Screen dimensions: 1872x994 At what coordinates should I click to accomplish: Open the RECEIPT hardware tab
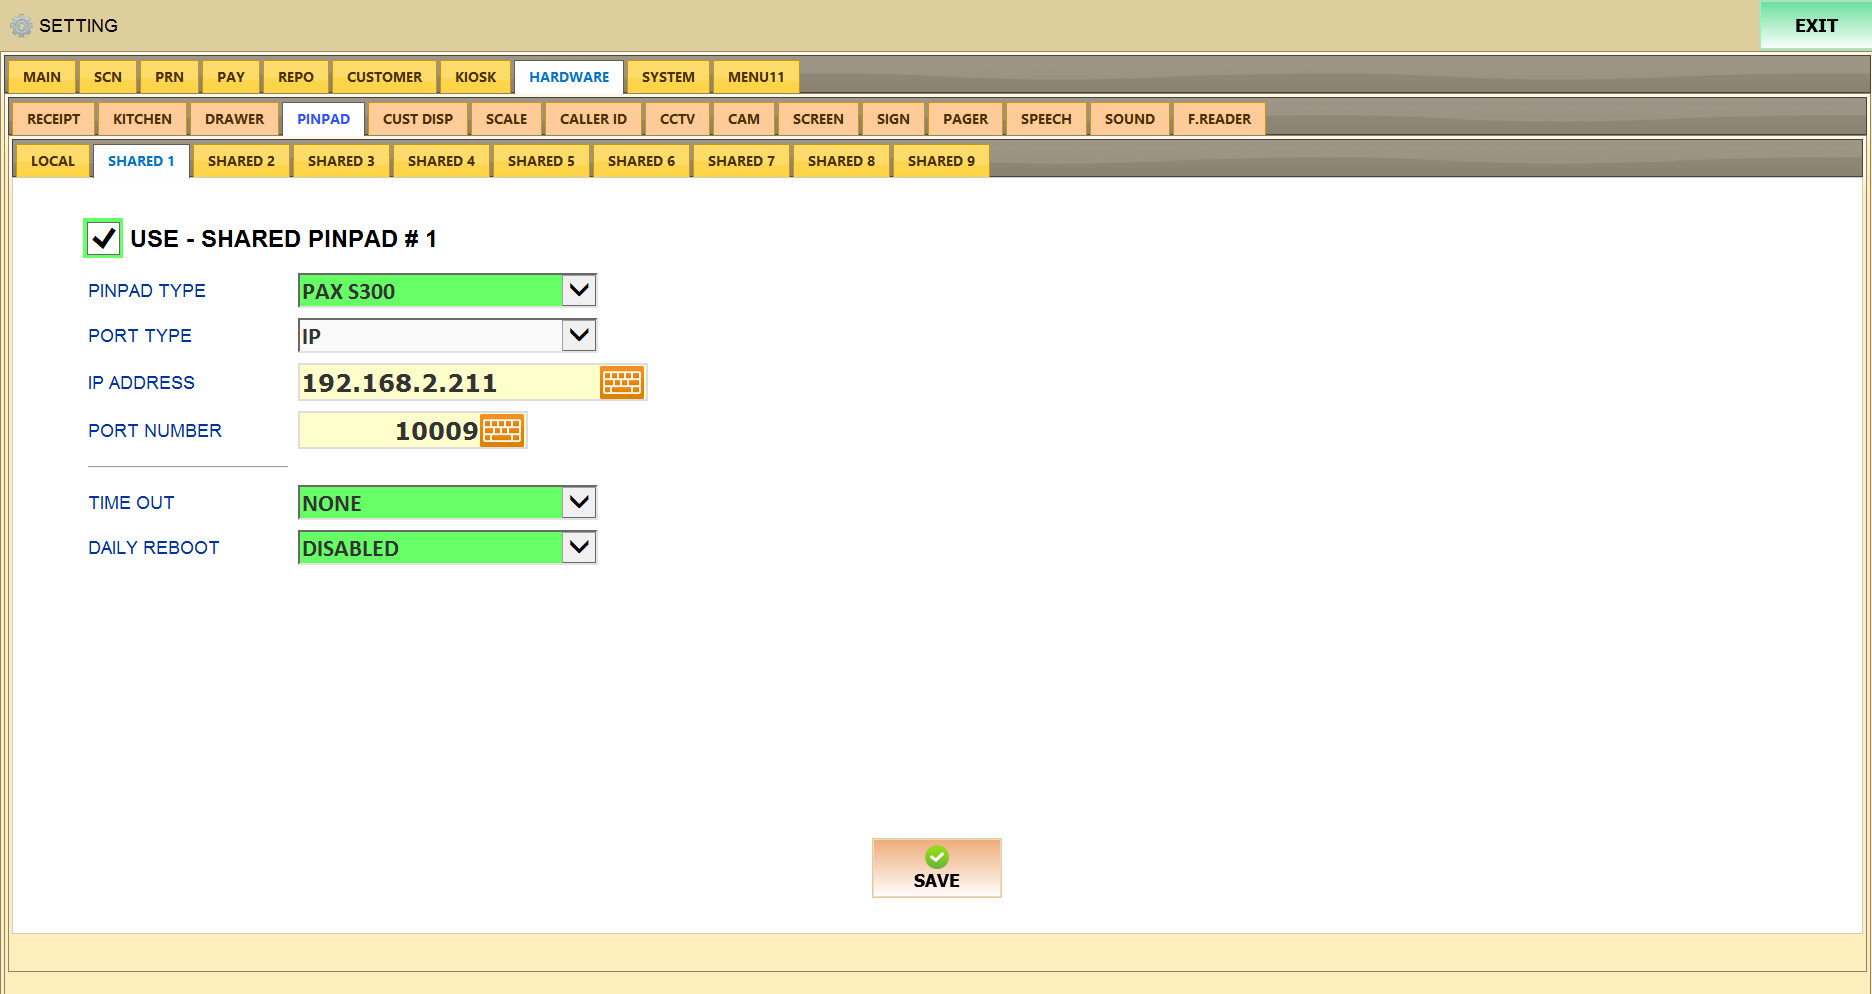pos(54,119)
